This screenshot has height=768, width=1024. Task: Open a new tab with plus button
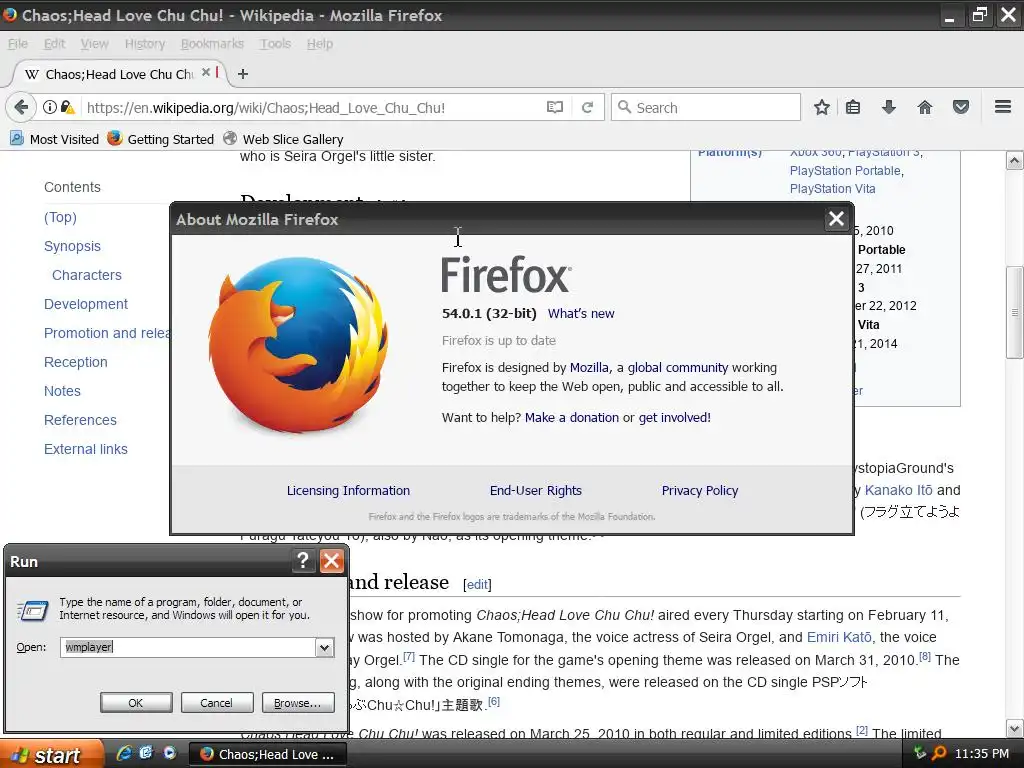243,74
